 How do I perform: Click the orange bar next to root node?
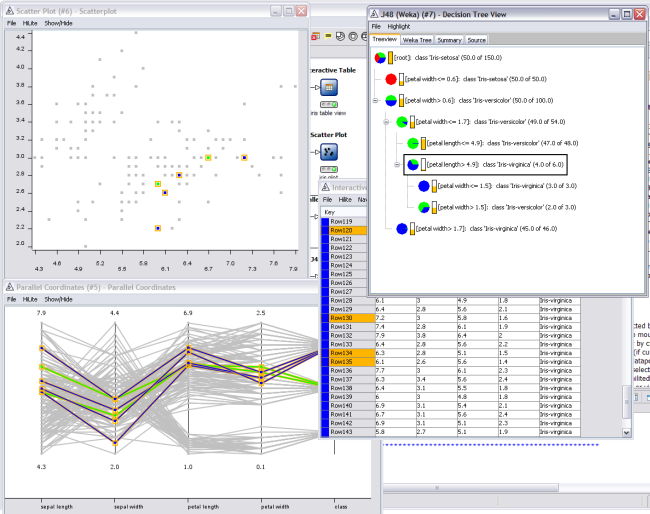(390, 58)
